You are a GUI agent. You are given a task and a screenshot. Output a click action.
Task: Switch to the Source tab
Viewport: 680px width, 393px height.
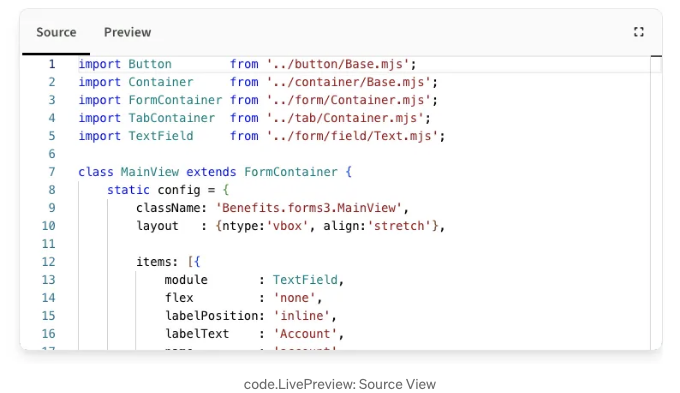(x=56, y=33)
